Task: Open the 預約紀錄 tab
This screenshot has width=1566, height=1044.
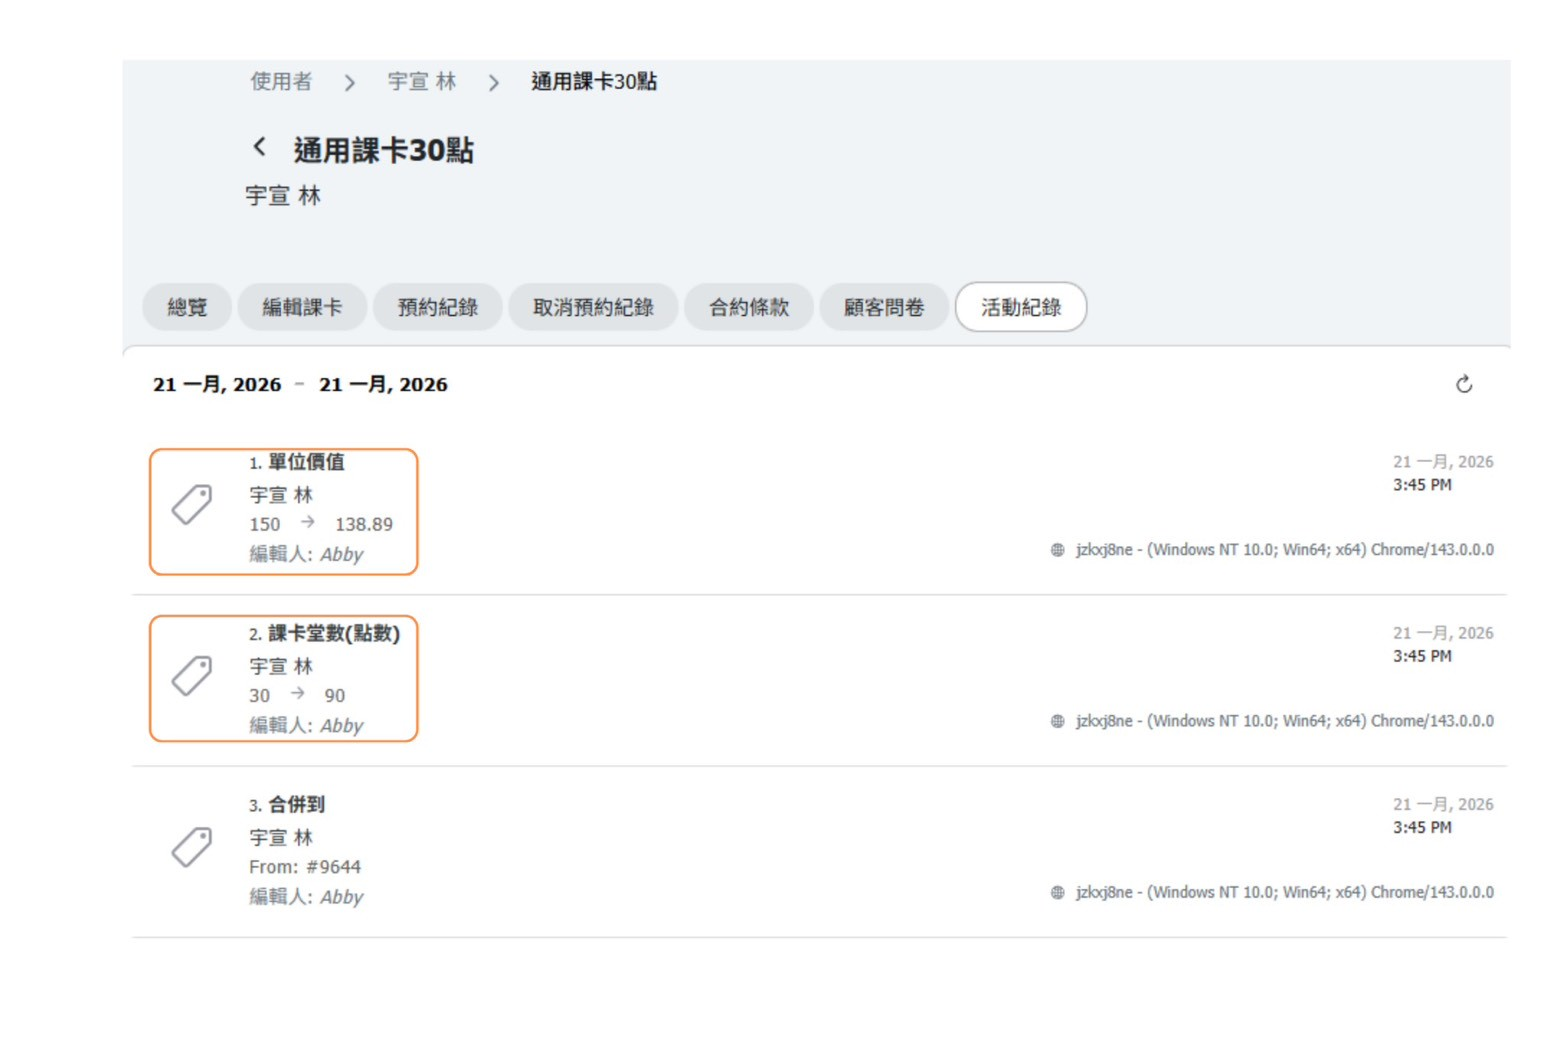Action: [x=437, y=307]
